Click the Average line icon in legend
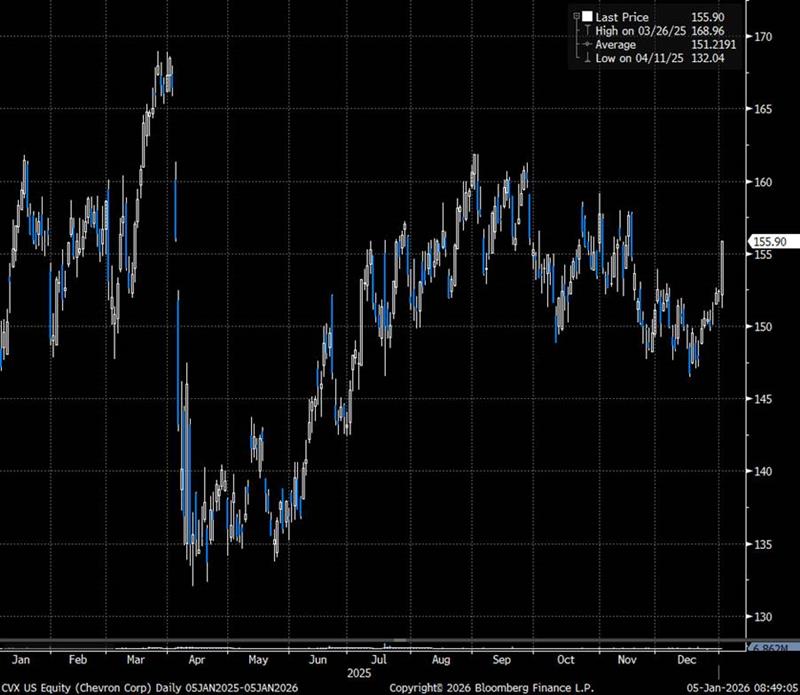800x695 pixels. coord(587,44)
